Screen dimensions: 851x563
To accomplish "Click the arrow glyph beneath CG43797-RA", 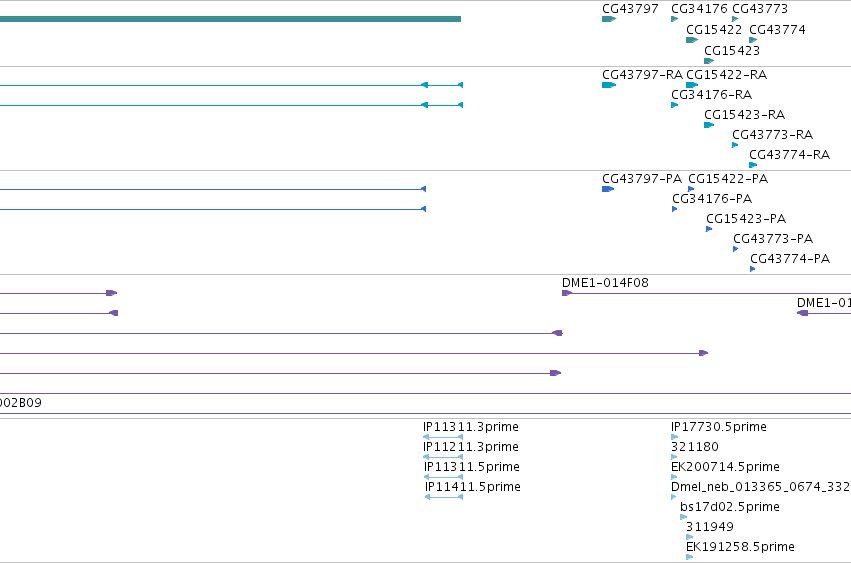I will [609, 85].
